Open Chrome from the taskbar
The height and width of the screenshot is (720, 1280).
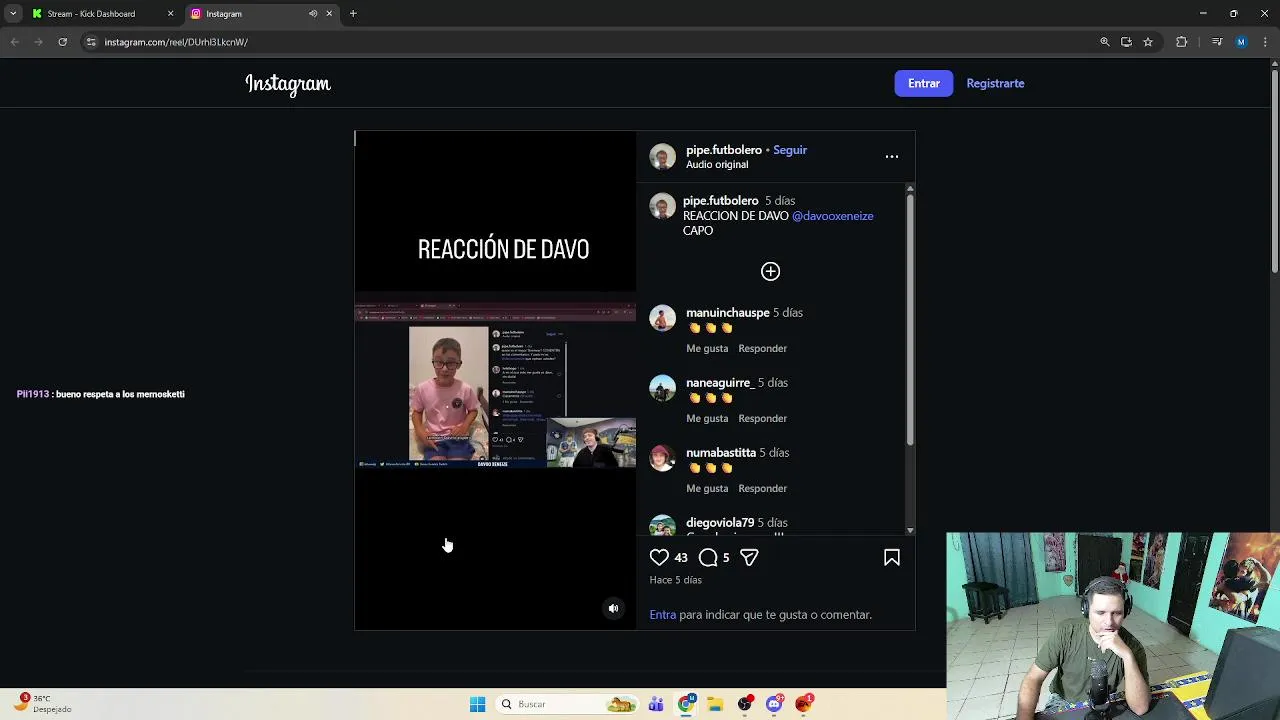[x=686, y=704]
